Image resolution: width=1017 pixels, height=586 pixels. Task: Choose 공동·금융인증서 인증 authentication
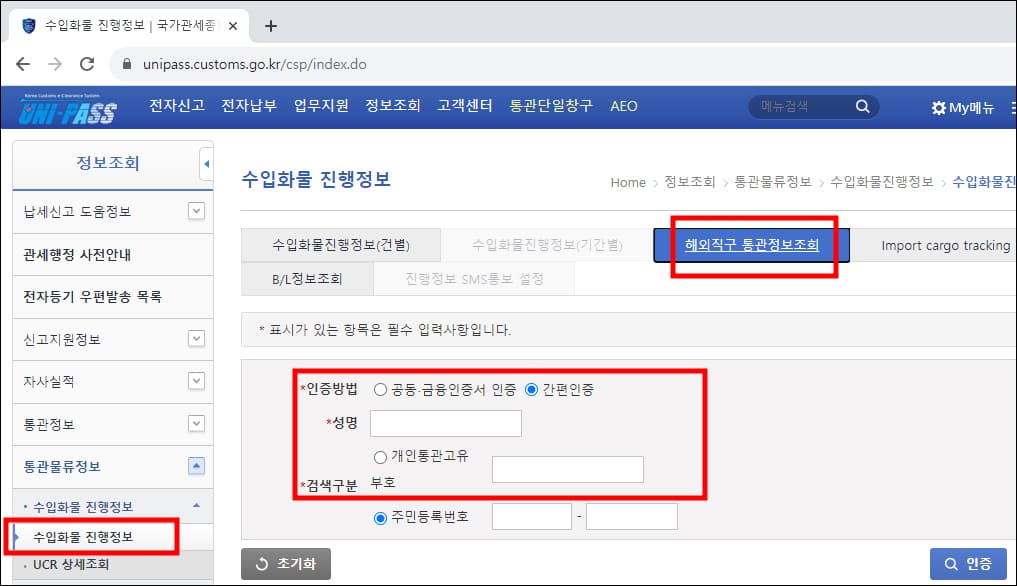(x=382, y=391)
